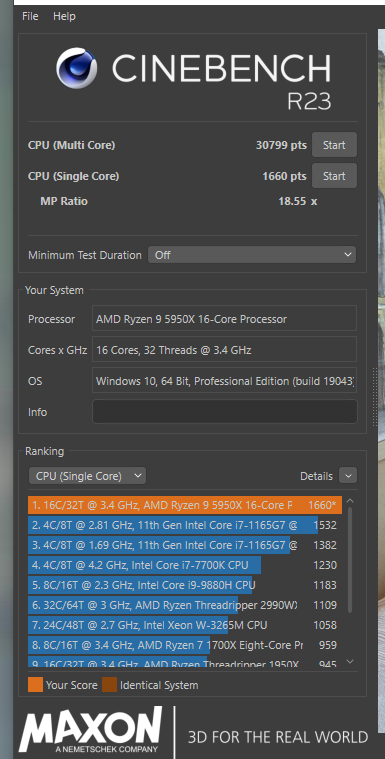The height and width of the screenshot is (759, 385).
Task: Select ranking row 5 Intel Core i9-9880H
Action: point(185,585)
